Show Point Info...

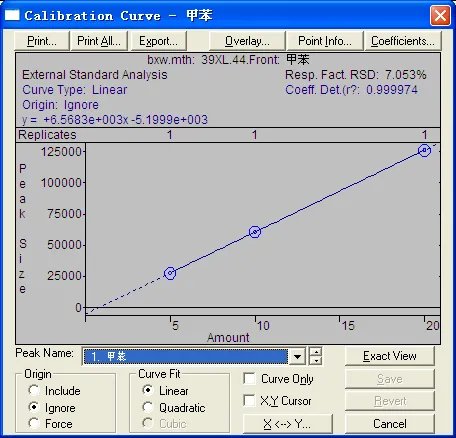pos(325,41)
